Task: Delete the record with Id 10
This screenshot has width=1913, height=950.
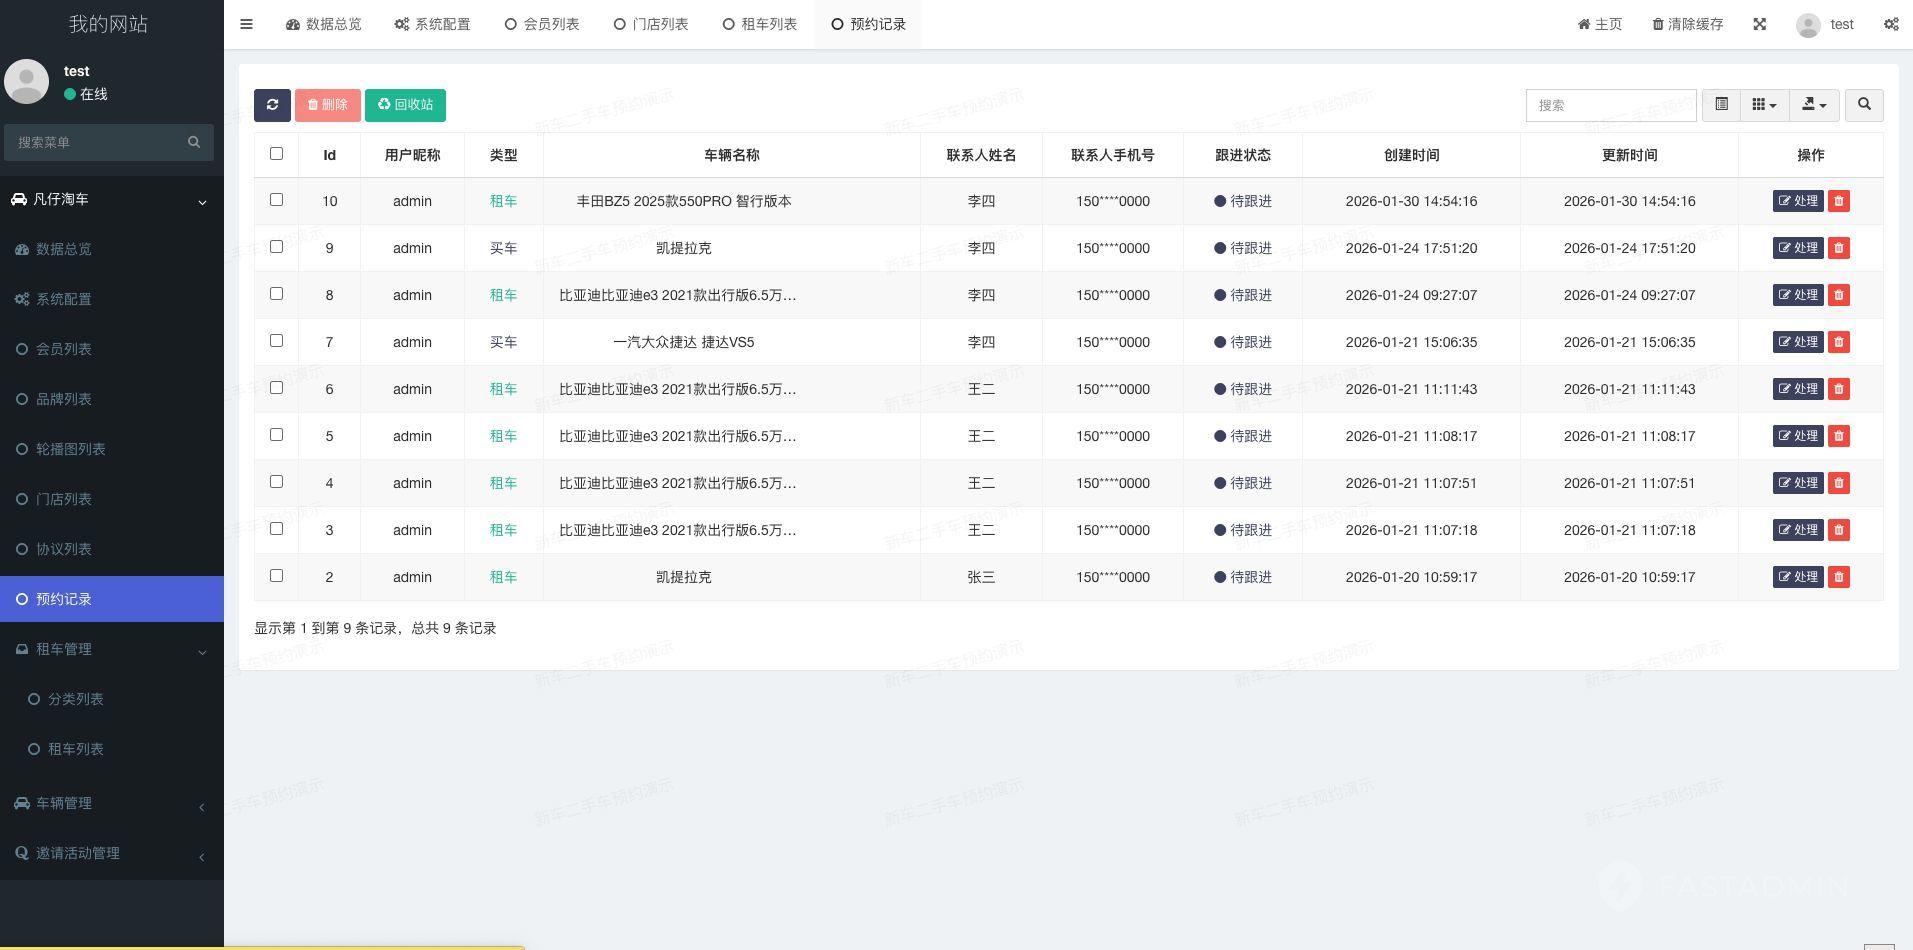Action: [x=1838, y=201]
